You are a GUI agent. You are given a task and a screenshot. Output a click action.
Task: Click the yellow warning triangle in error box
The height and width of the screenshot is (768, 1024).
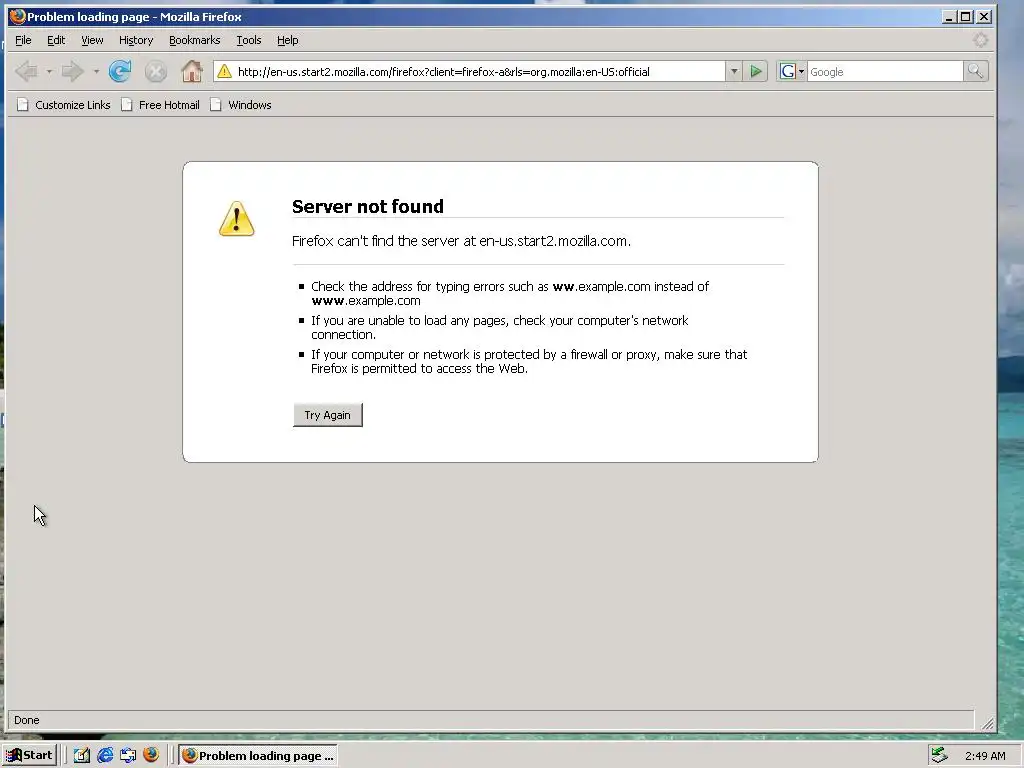click(236, 218)
